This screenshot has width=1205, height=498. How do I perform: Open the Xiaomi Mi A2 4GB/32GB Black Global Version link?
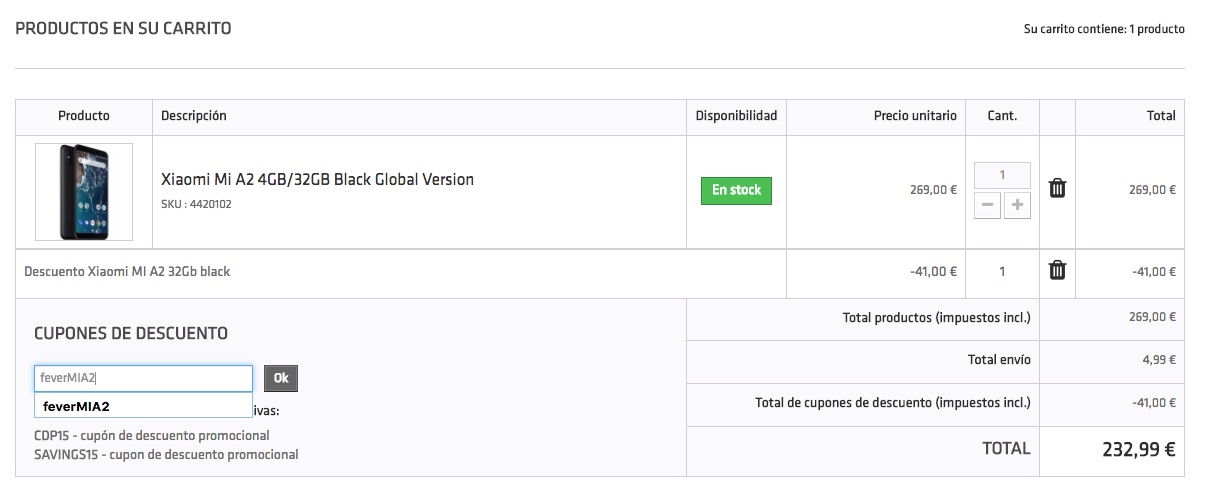click(x=317, y=180)
